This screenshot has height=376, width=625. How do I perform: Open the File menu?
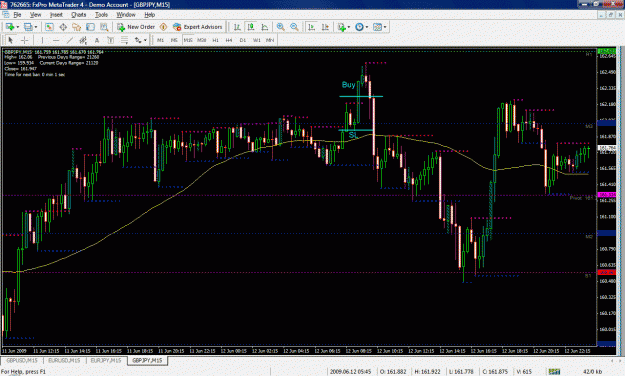pyautogui.click(x=18, y=15)
